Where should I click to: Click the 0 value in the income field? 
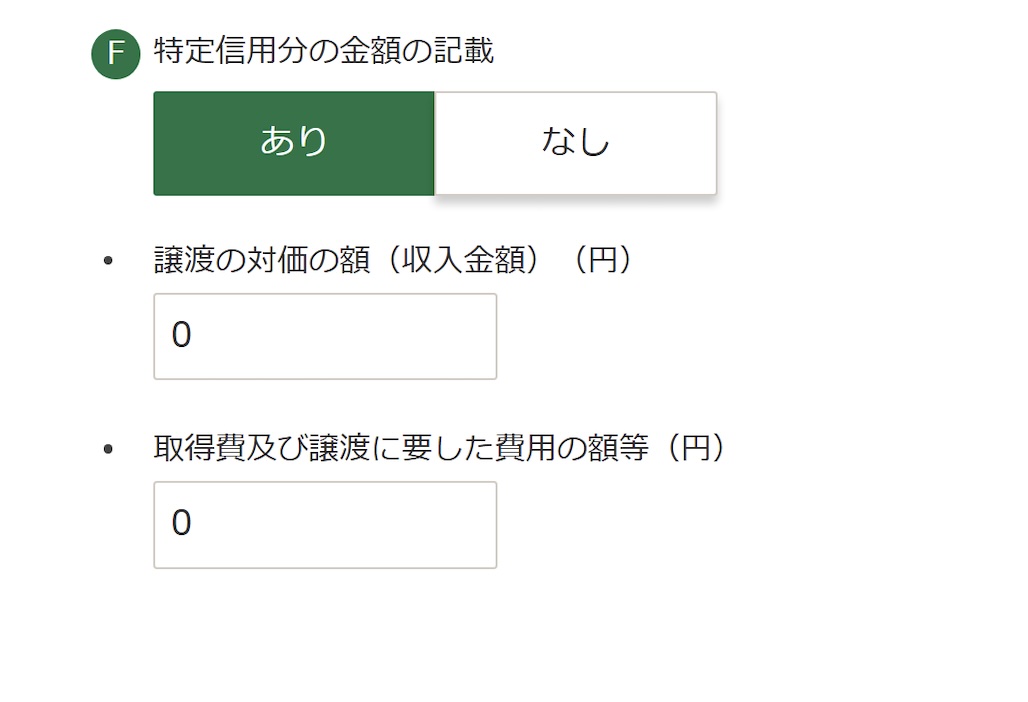tap(182, 335)
